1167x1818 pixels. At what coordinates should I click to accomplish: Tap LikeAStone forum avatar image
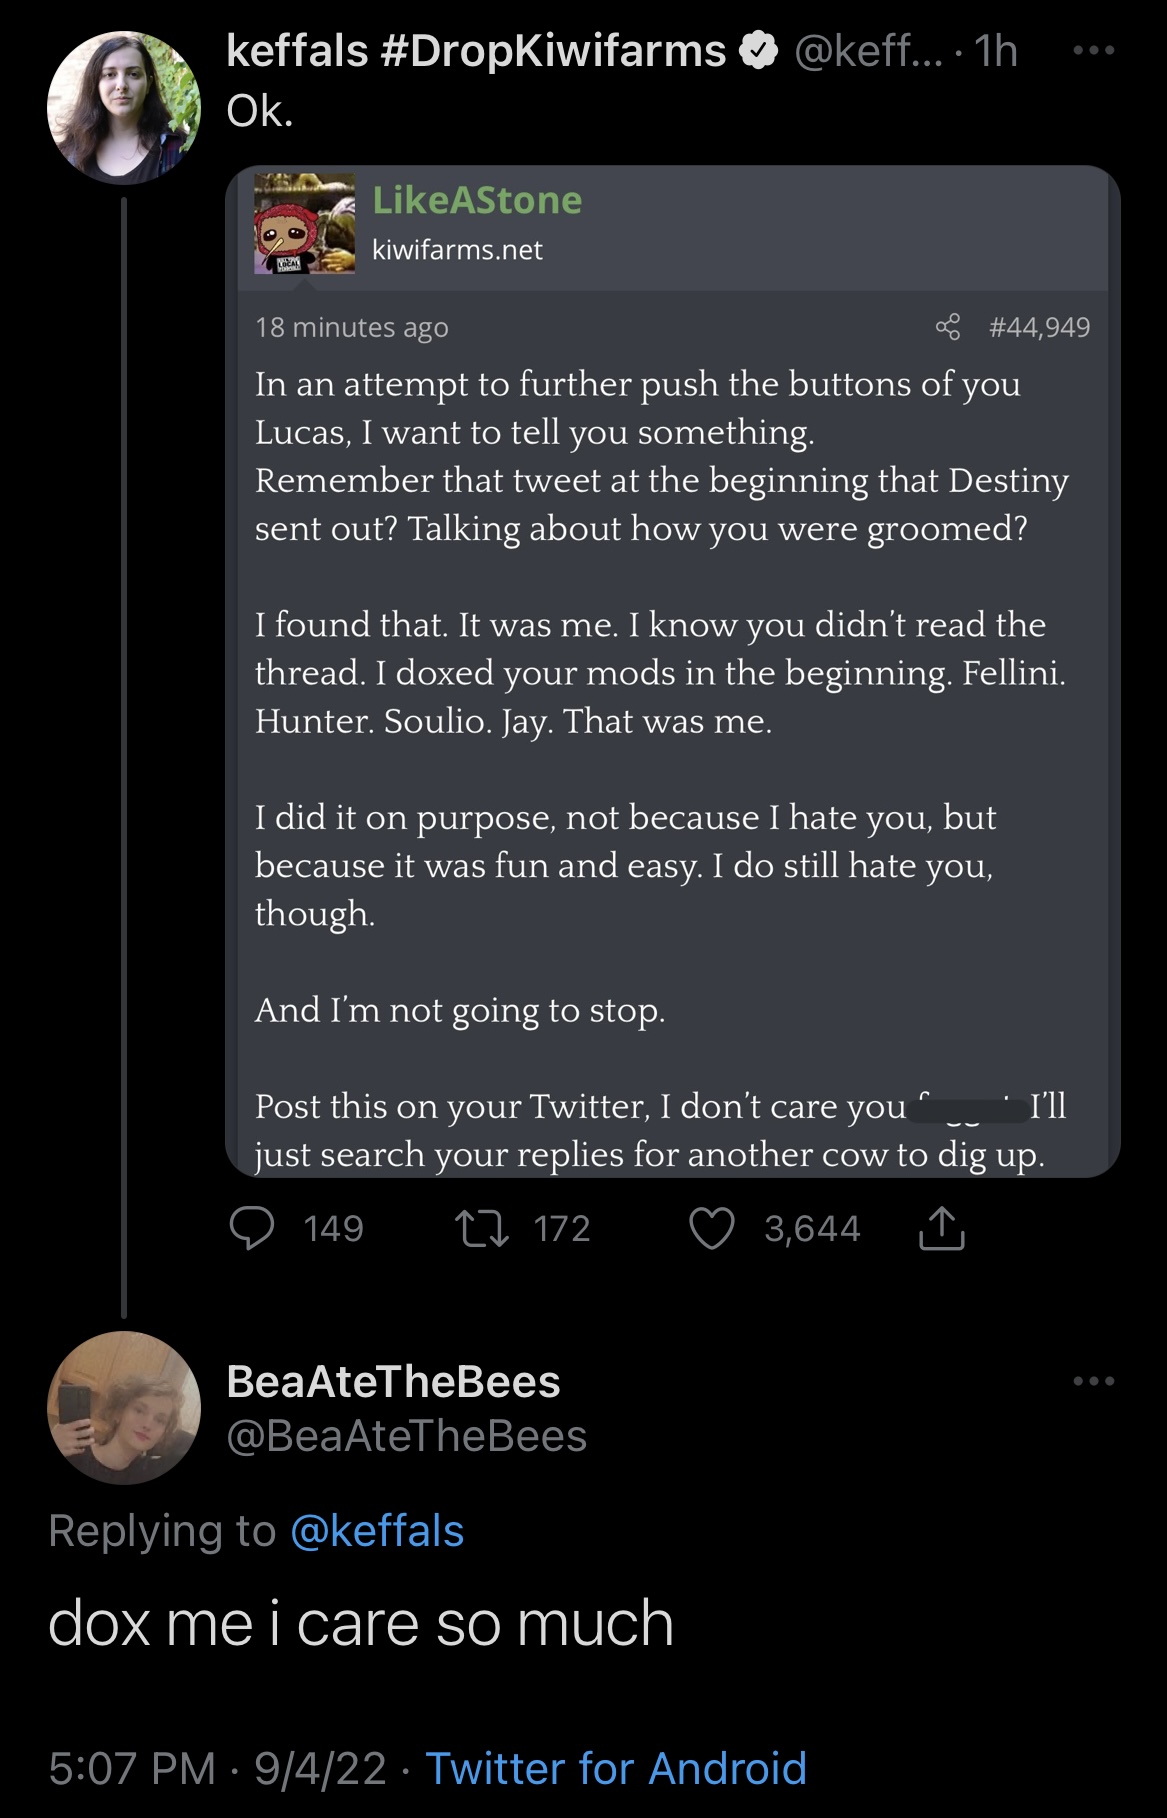pos(304,223)
